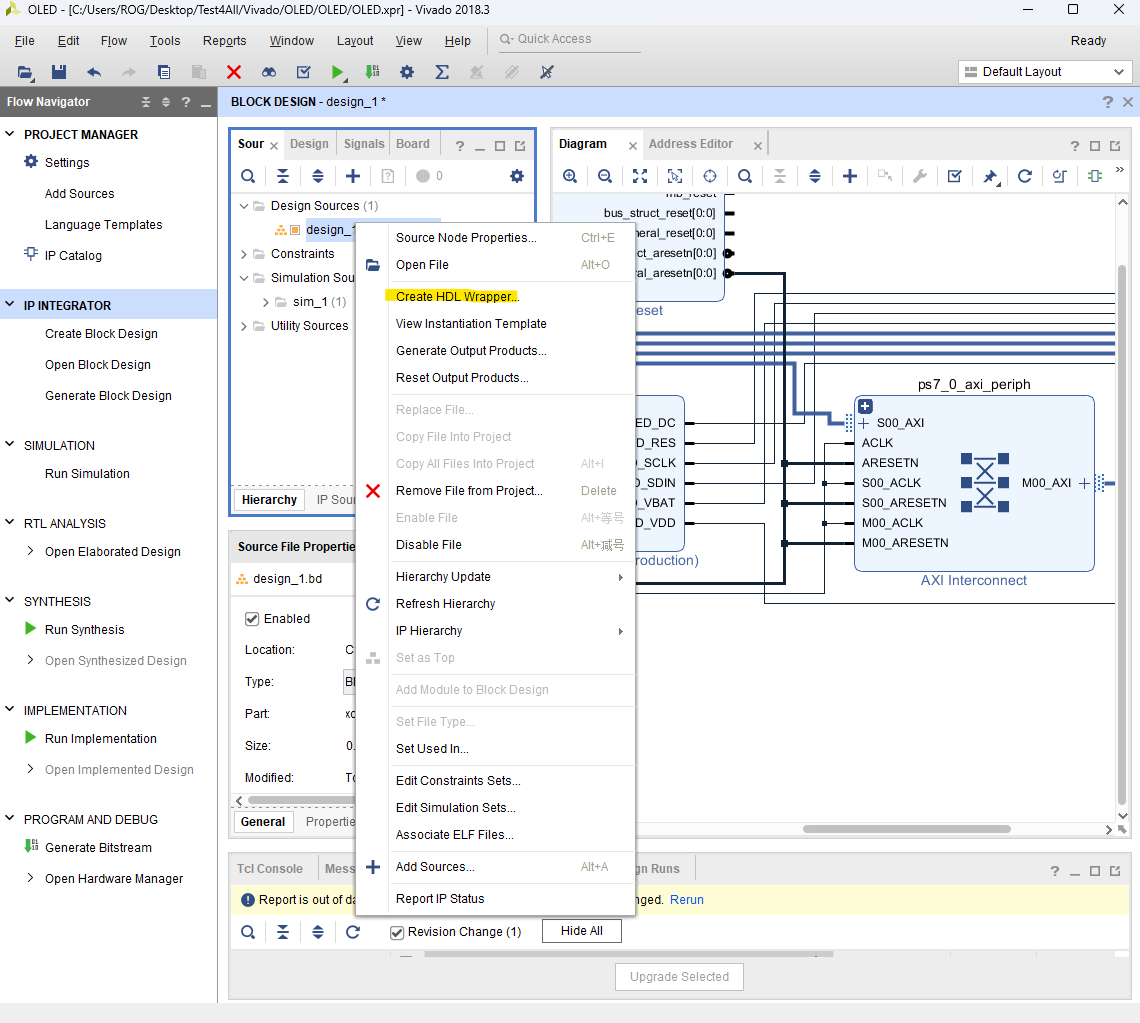
Task: Click the Save floppy disk icon
Action: coord(59,72)
